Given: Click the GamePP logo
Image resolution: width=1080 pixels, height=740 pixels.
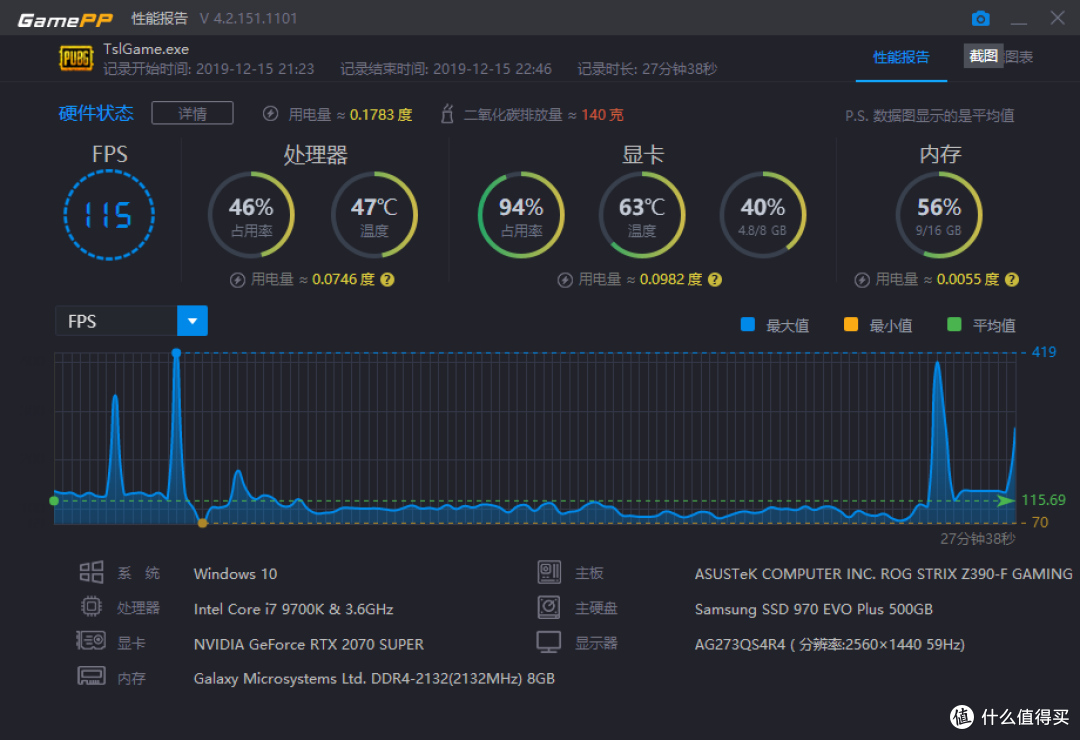Looking at the screenshot, I should (x=65, y=20).
